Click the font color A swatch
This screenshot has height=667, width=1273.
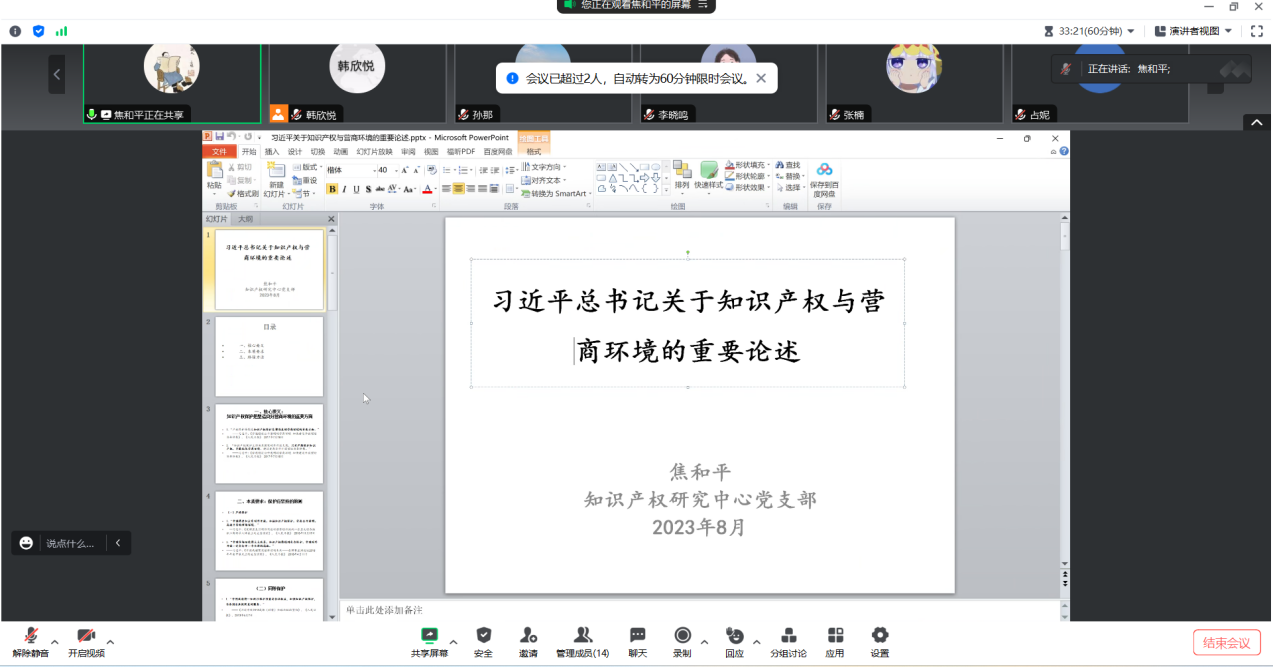pos(427,189)
